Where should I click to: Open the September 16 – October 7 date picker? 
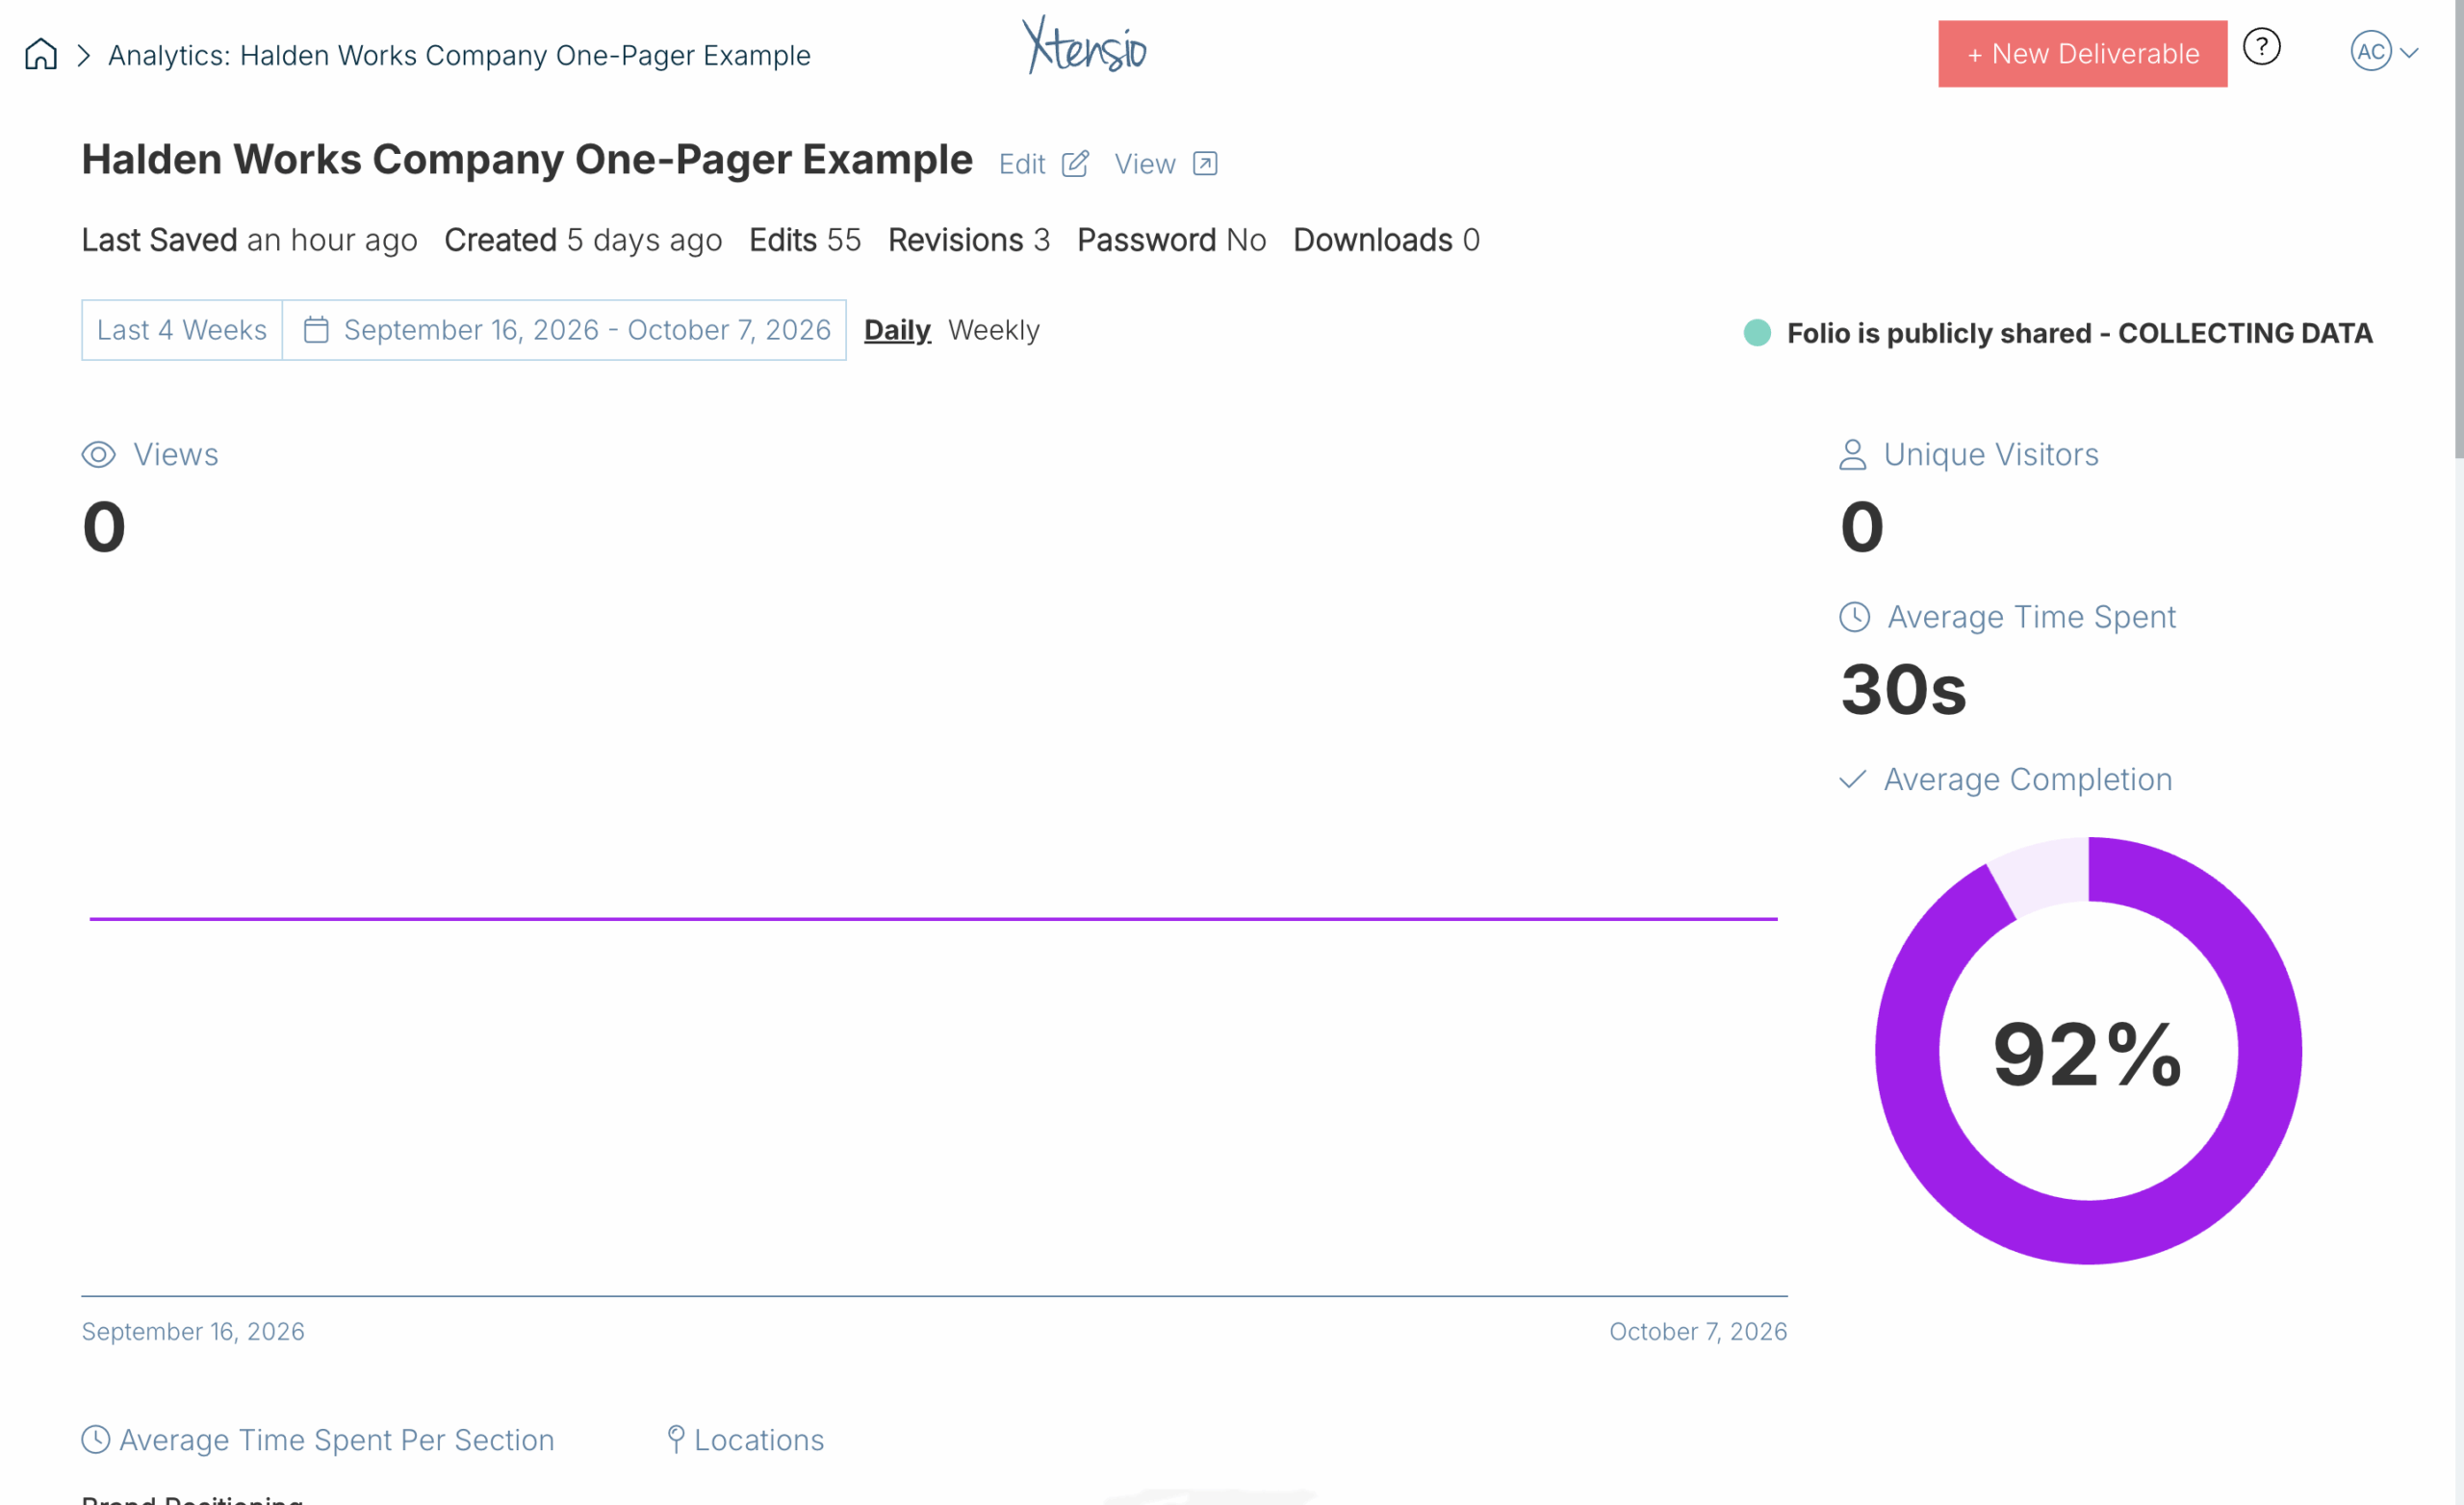coord(565,330)
